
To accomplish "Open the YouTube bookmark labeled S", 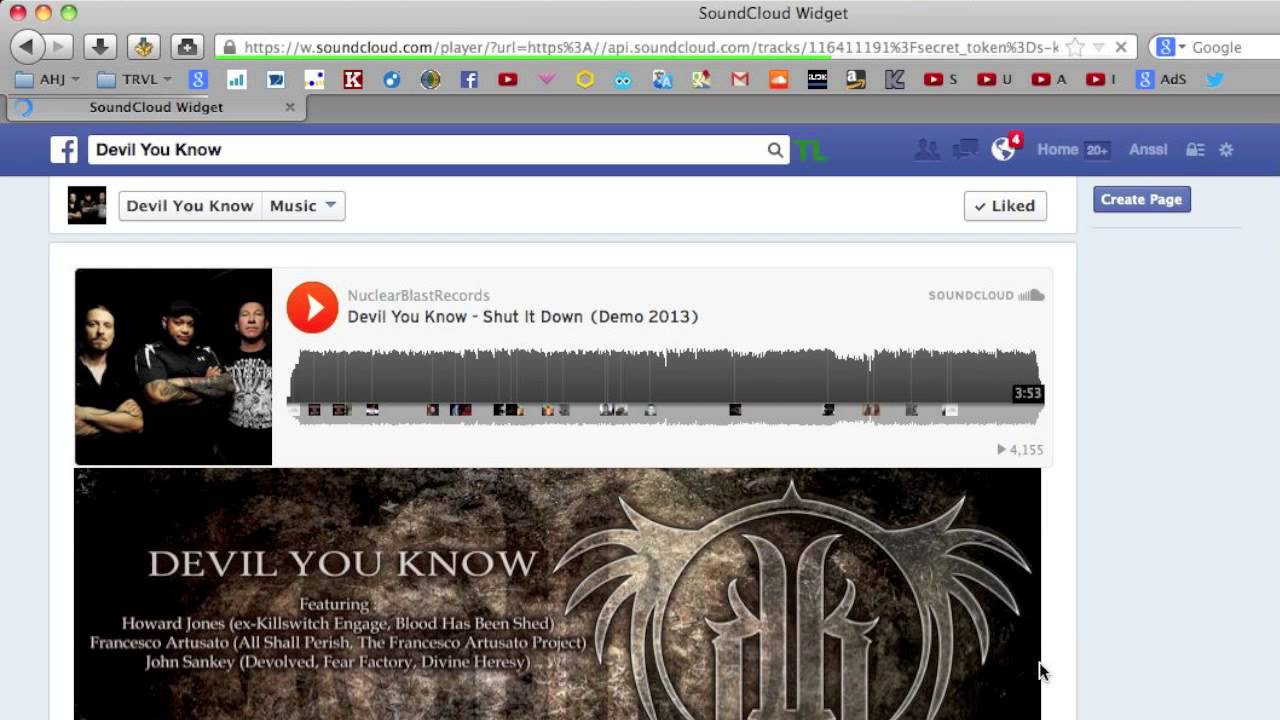I will [941, 79].
